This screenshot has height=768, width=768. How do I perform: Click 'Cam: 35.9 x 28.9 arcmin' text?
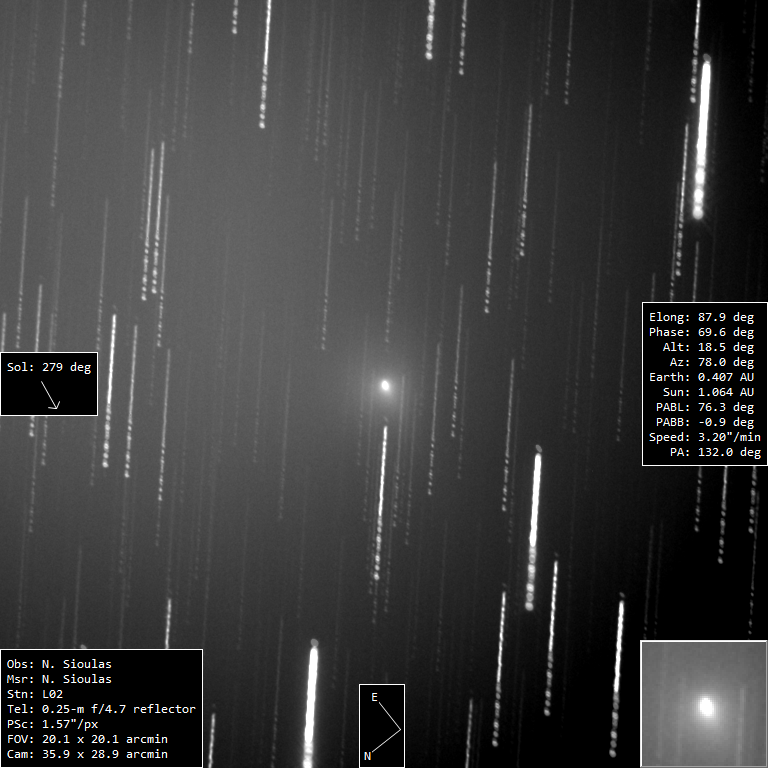[87, 754]
